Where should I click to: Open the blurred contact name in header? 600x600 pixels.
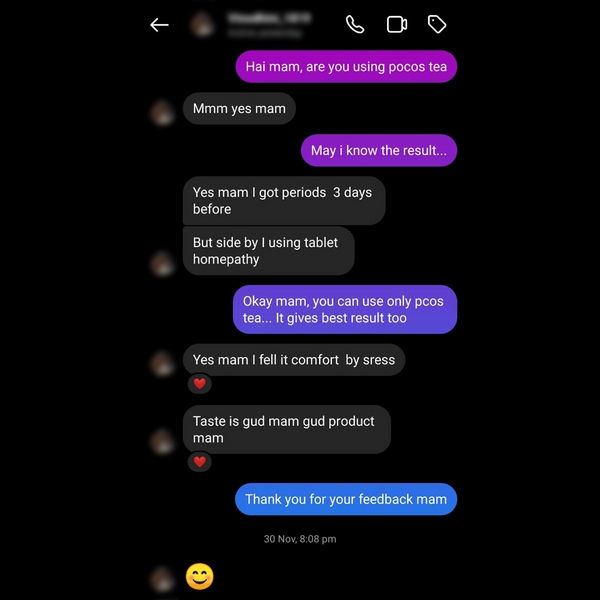pos(269,18)
